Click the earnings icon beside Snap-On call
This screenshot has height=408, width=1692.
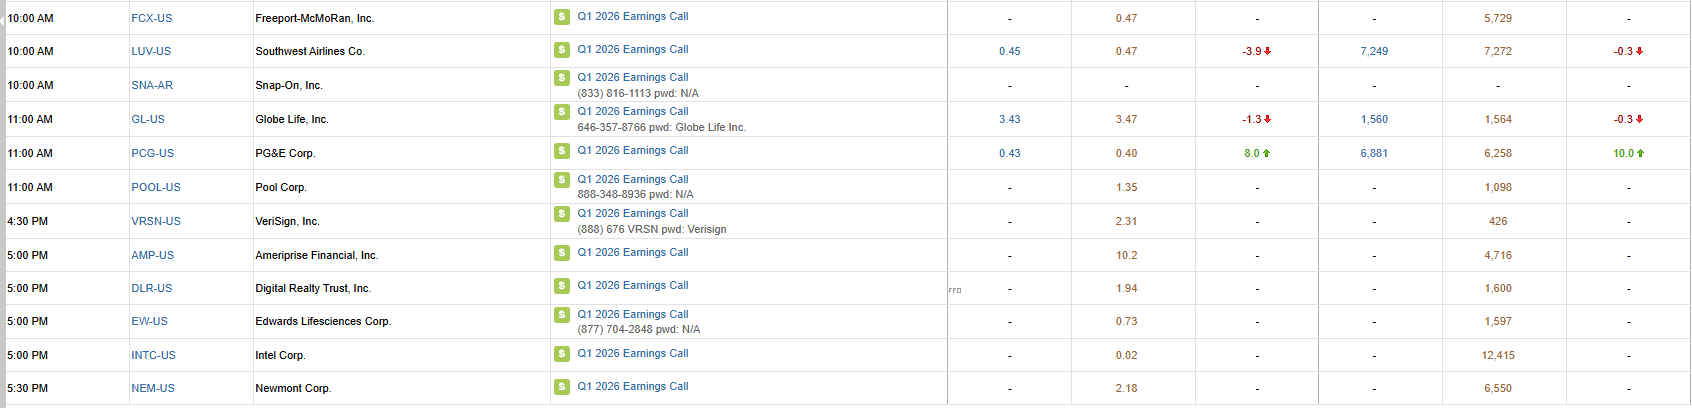[x=562, y=78]
